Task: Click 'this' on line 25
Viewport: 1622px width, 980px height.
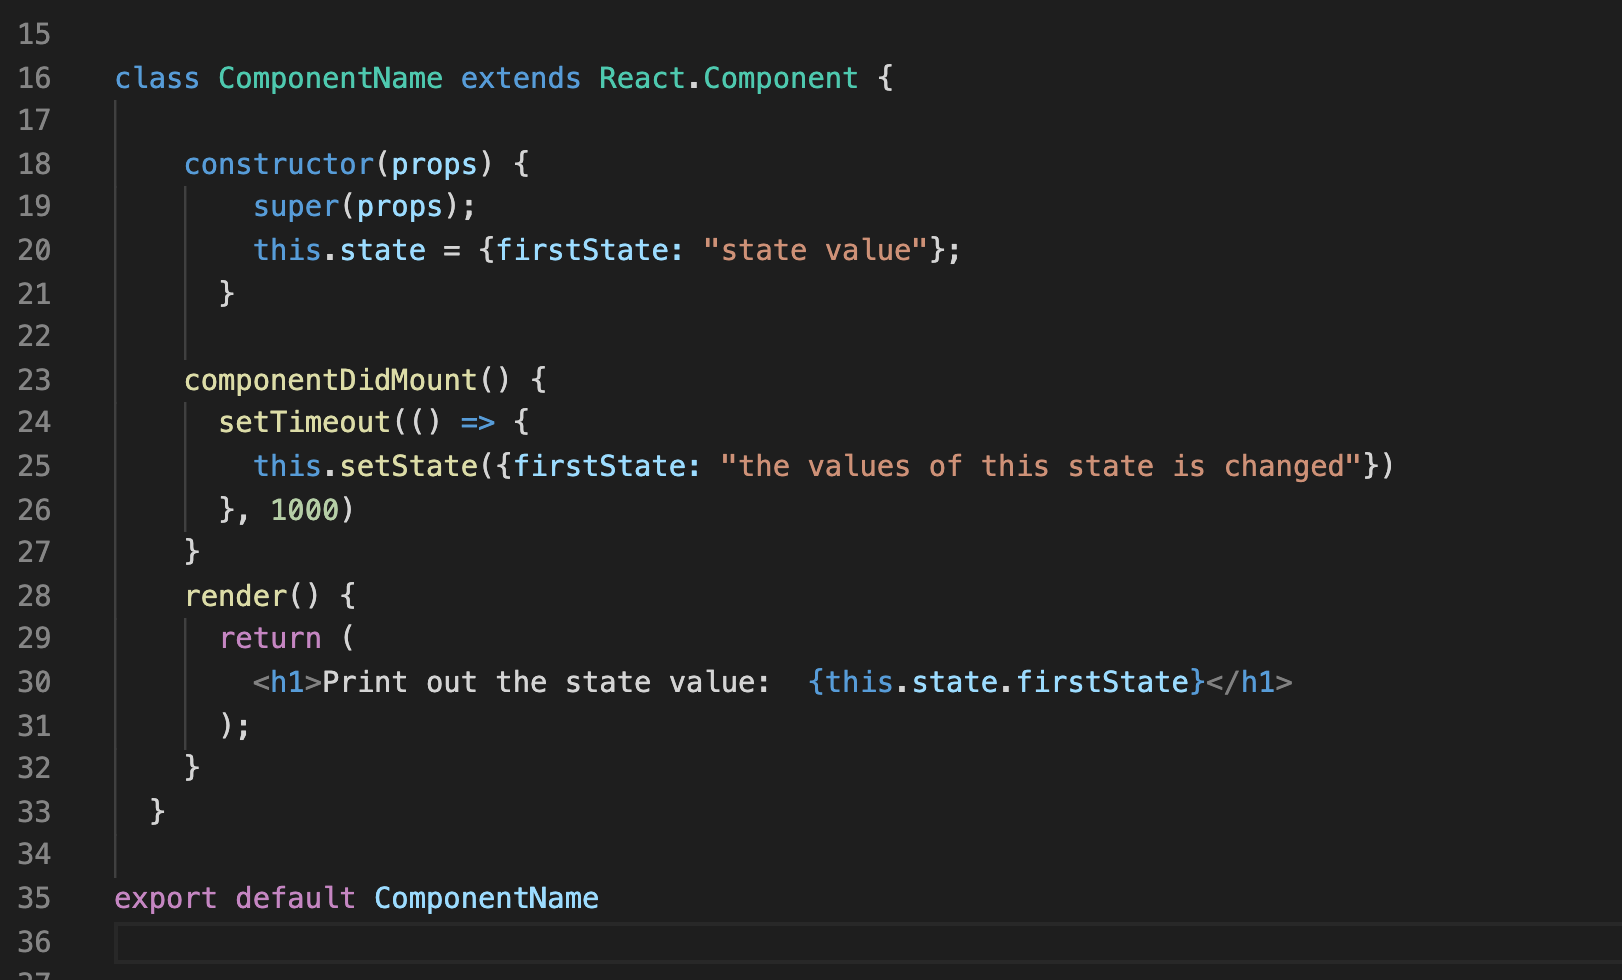Action: pos(287,466)
